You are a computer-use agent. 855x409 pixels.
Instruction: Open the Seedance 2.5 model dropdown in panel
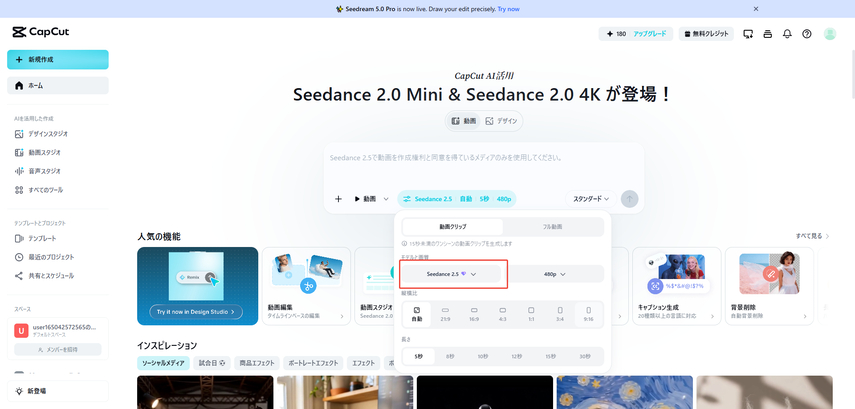coord(451,274)
